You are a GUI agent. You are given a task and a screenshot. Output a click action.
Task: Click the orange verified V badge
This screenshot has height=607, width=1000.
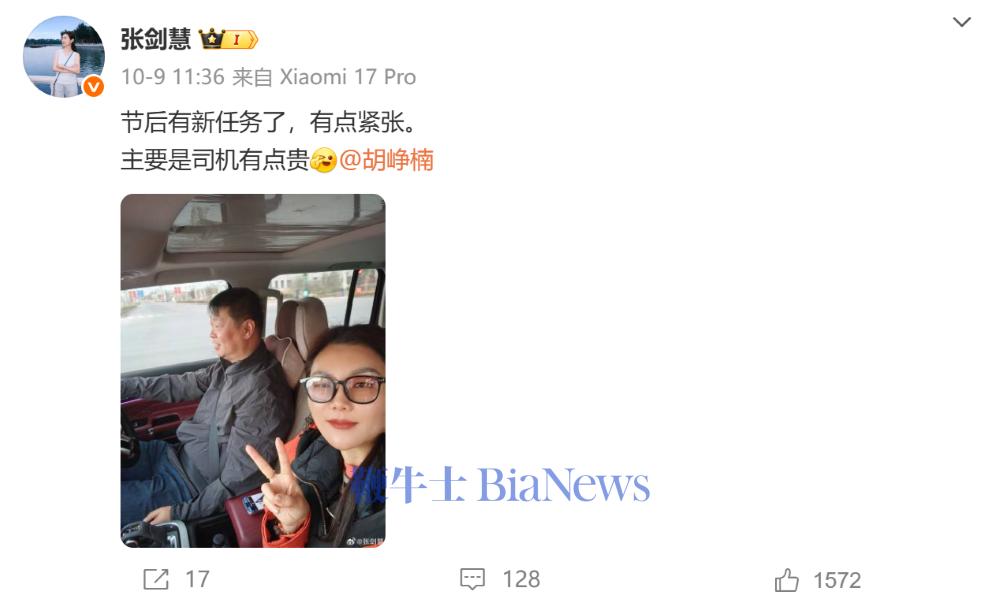[x=94, y=86]
